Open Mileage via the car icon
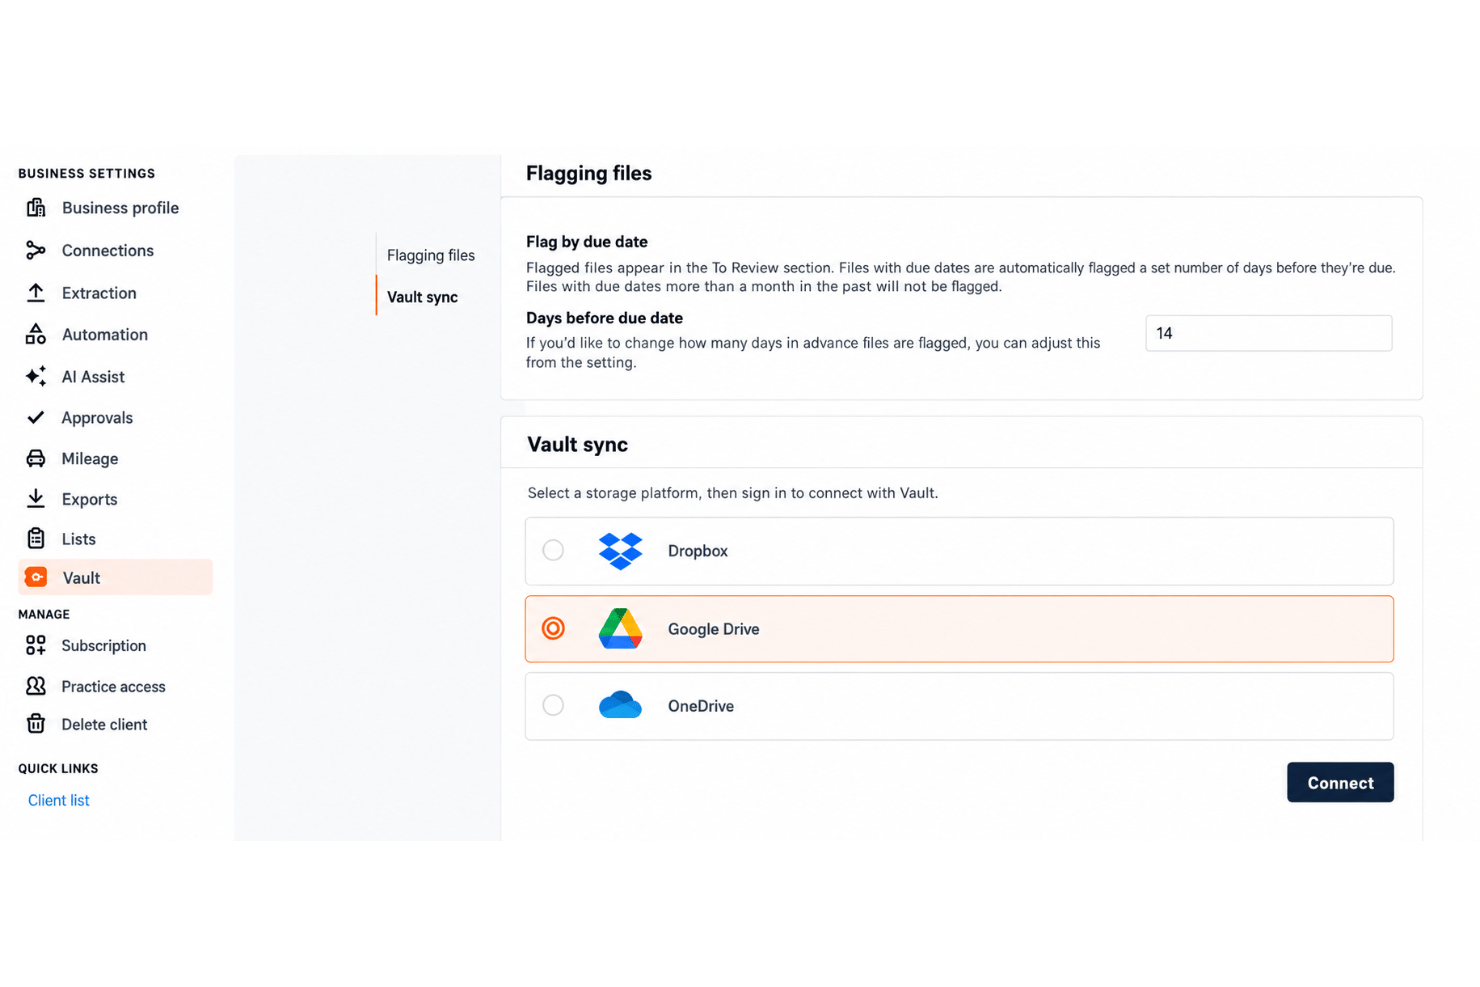 point(36,458)
